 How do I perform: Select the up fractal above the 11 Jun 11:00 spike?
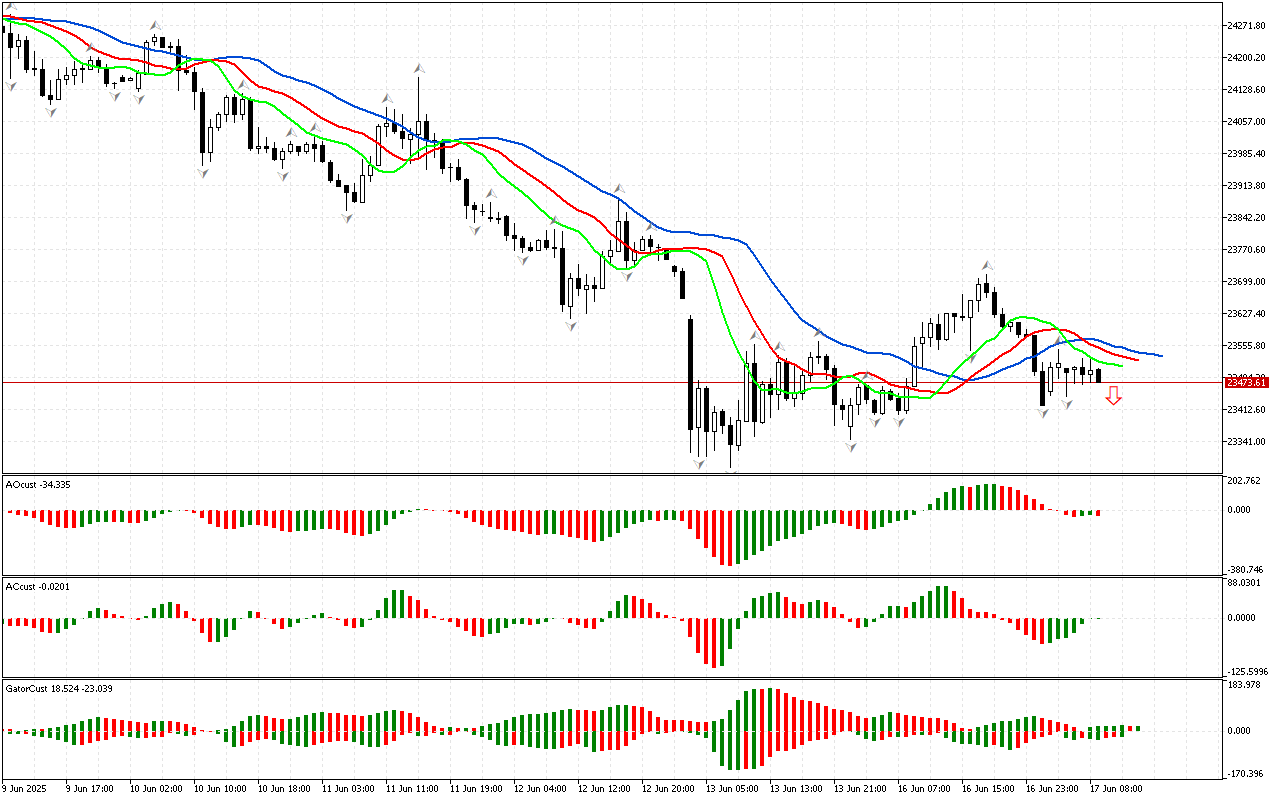(x=418, y=68)
